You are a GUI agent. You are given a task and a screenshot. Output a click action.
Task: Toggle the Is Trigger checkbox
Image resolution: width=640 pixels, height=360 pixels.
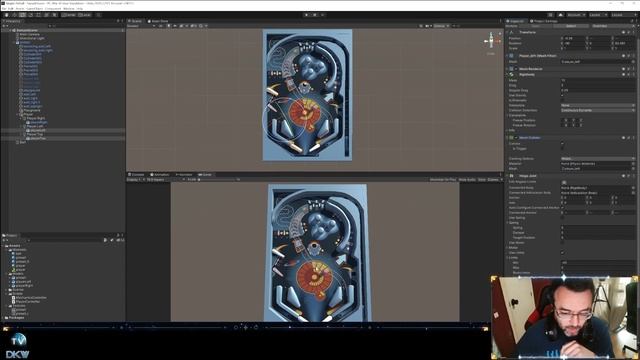point(563,149)
